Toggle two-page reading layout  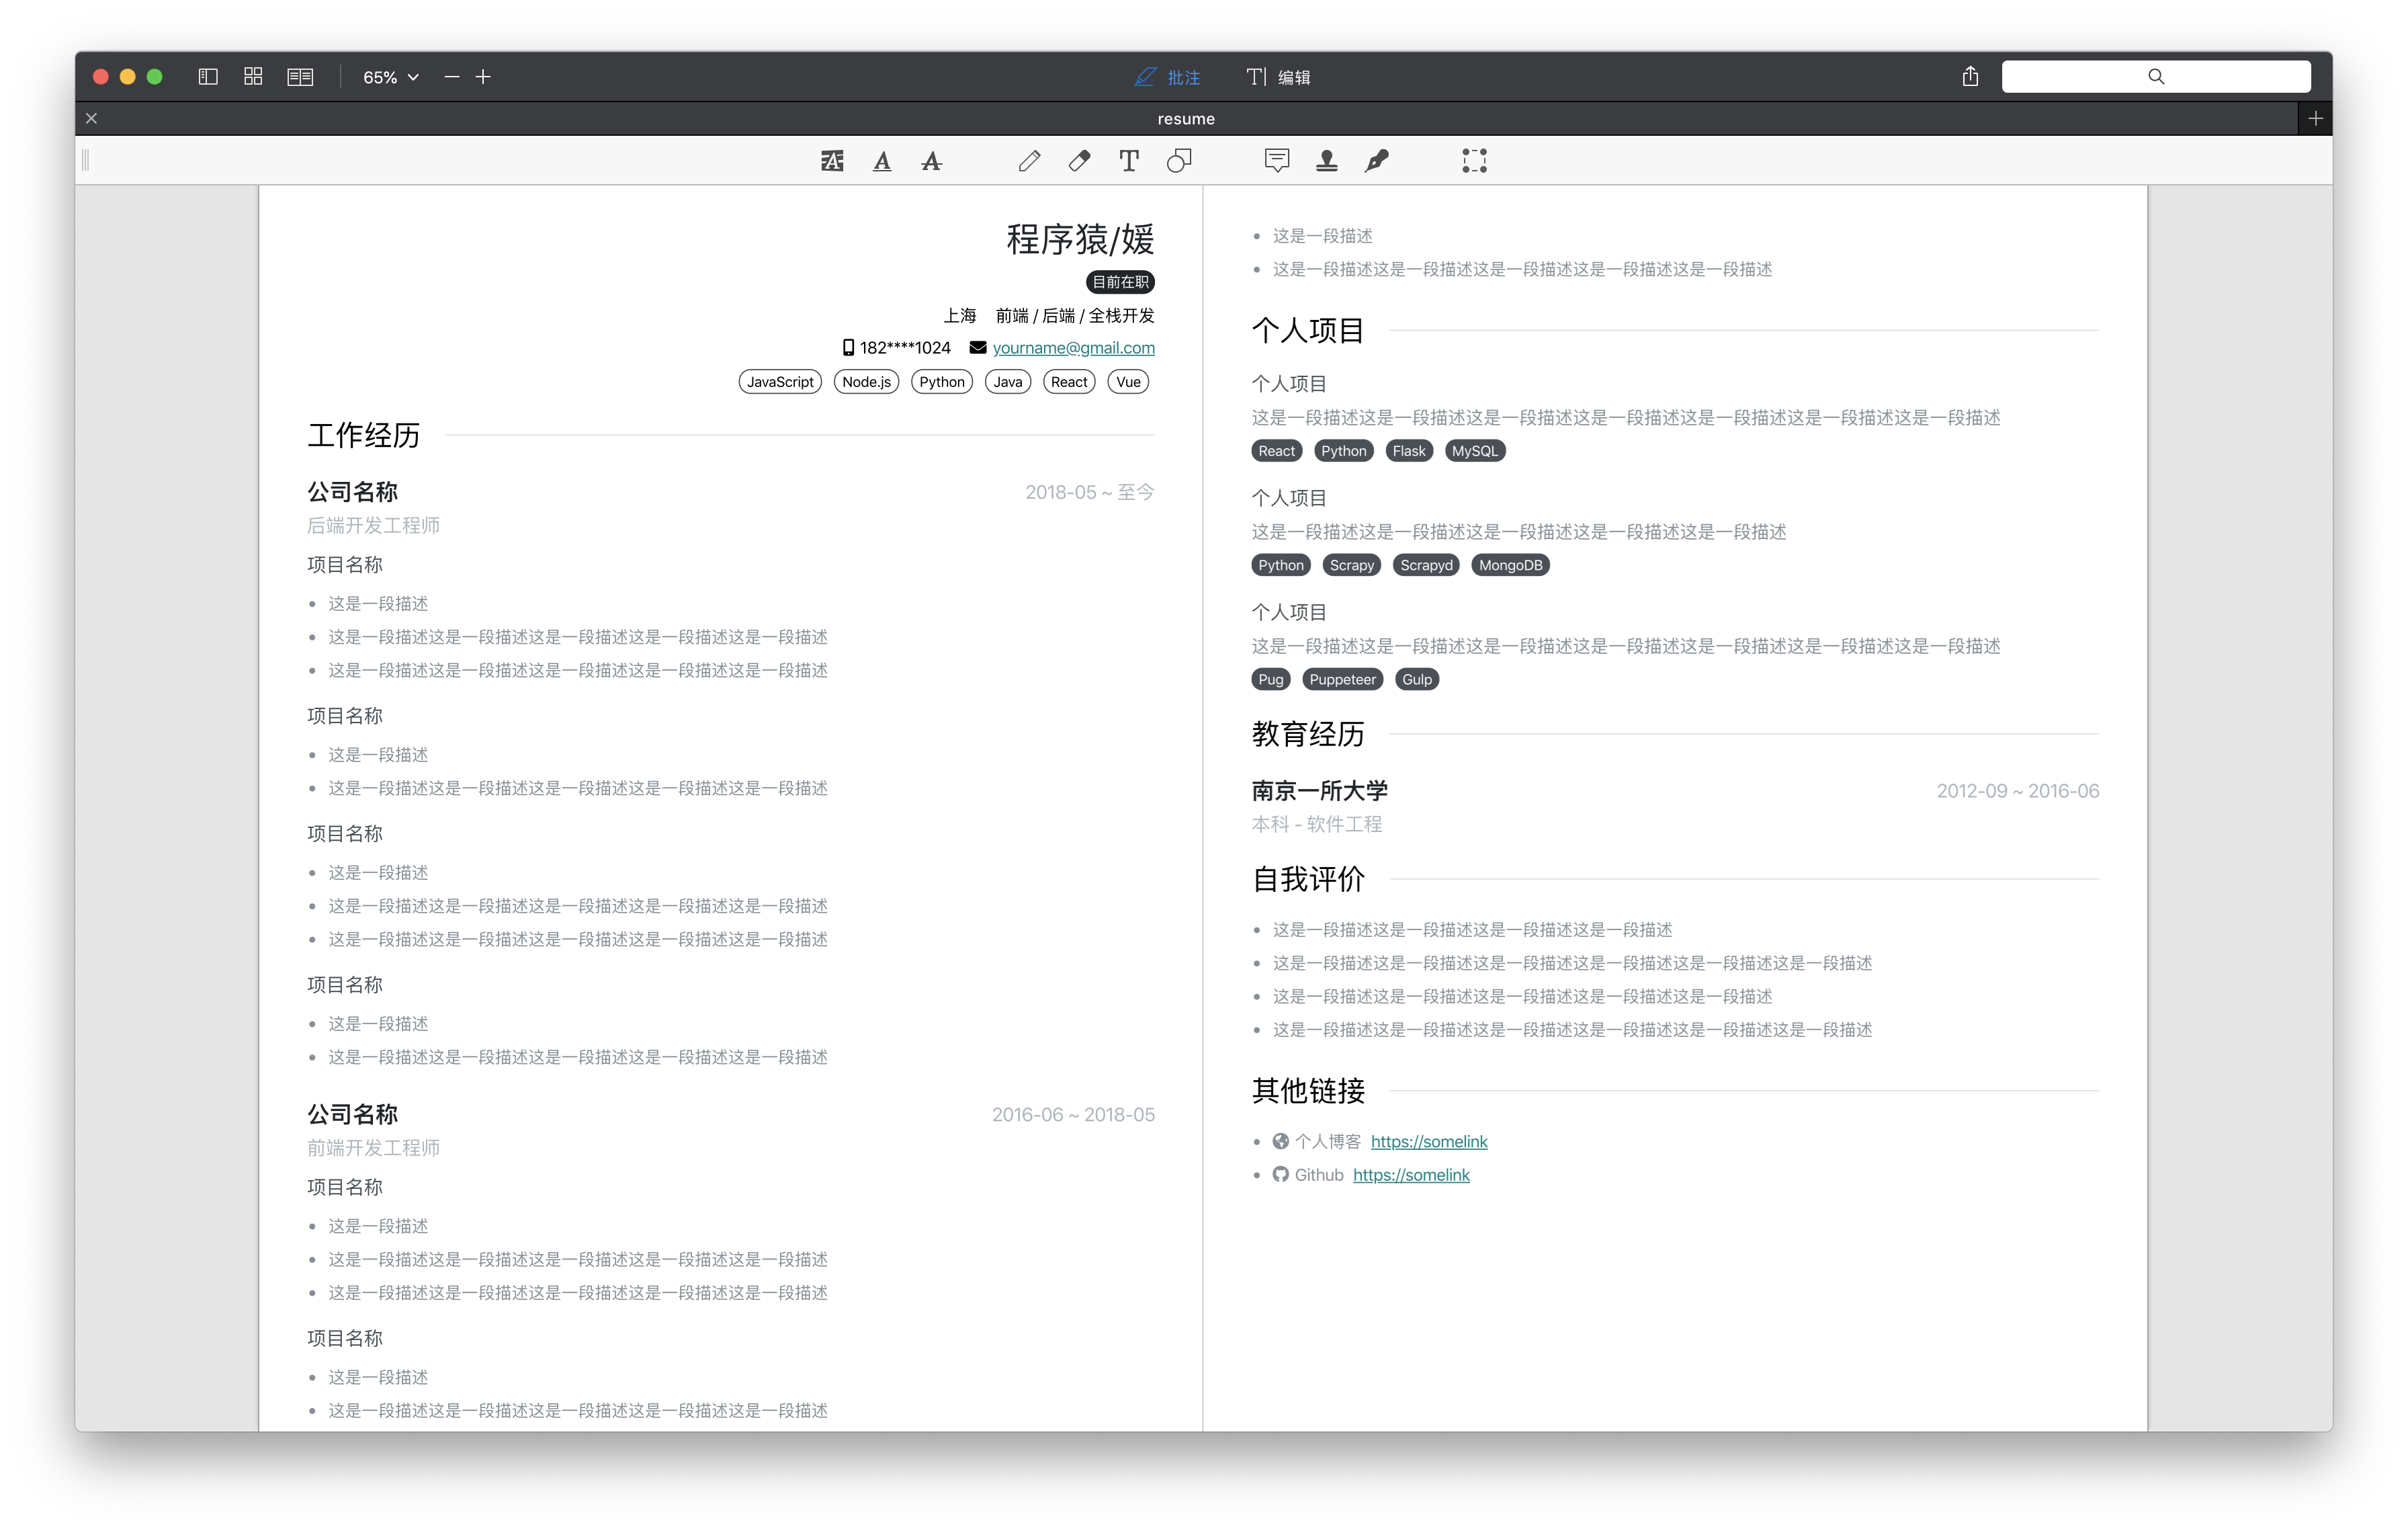click(300, 77)
